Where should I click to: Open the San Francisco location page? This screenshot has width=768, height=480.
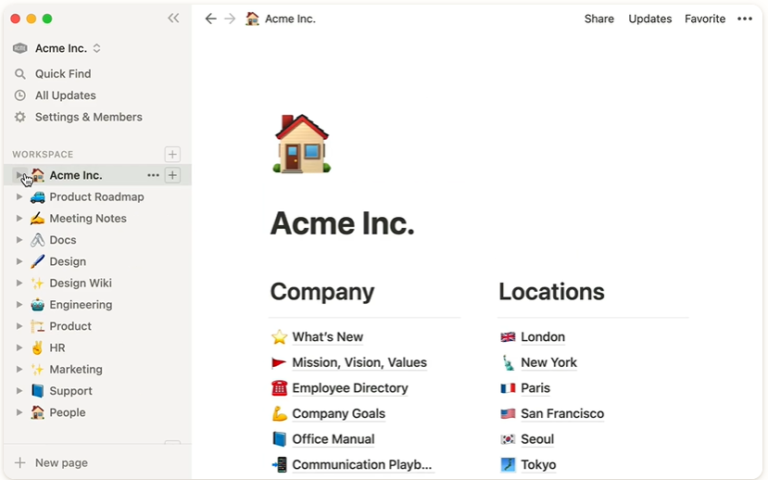(x=562, y=414)
